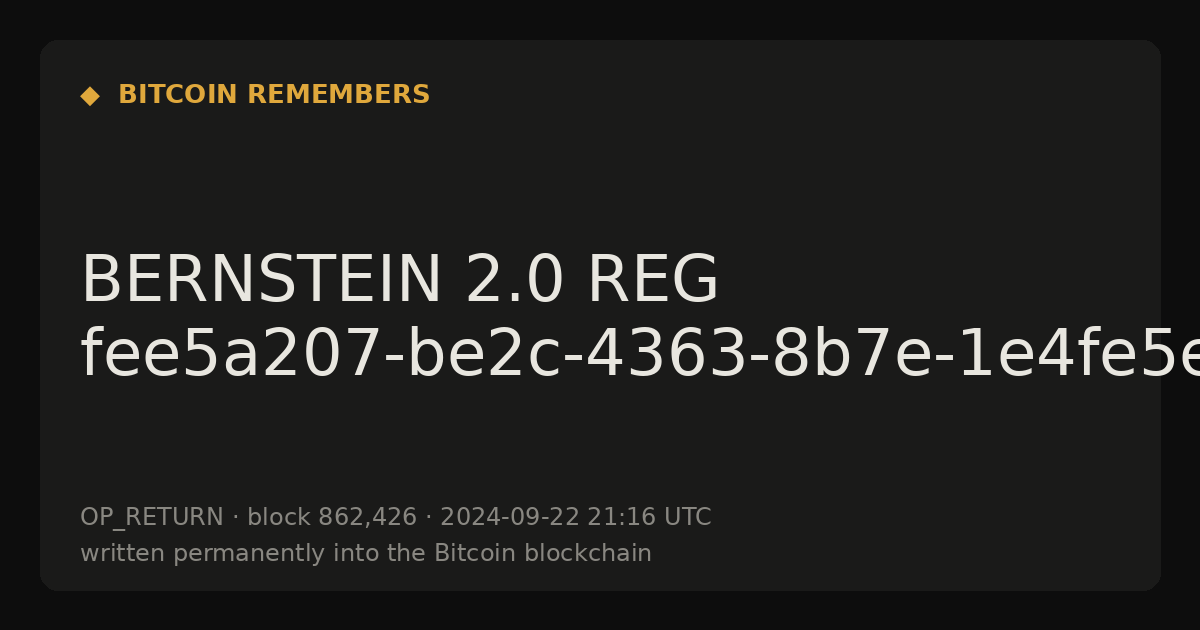
Task: Click the OP_RETURN label
Action: click(x=152, y=518)
